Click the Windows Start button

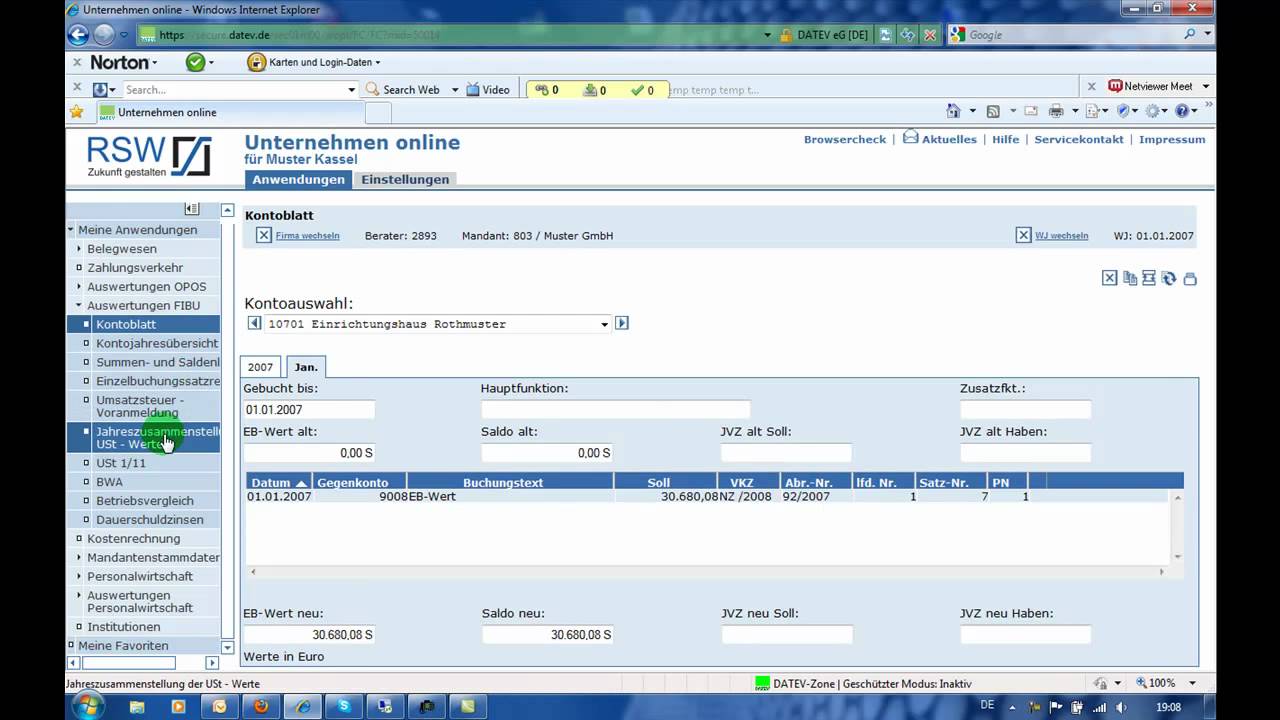click(87, 705)
